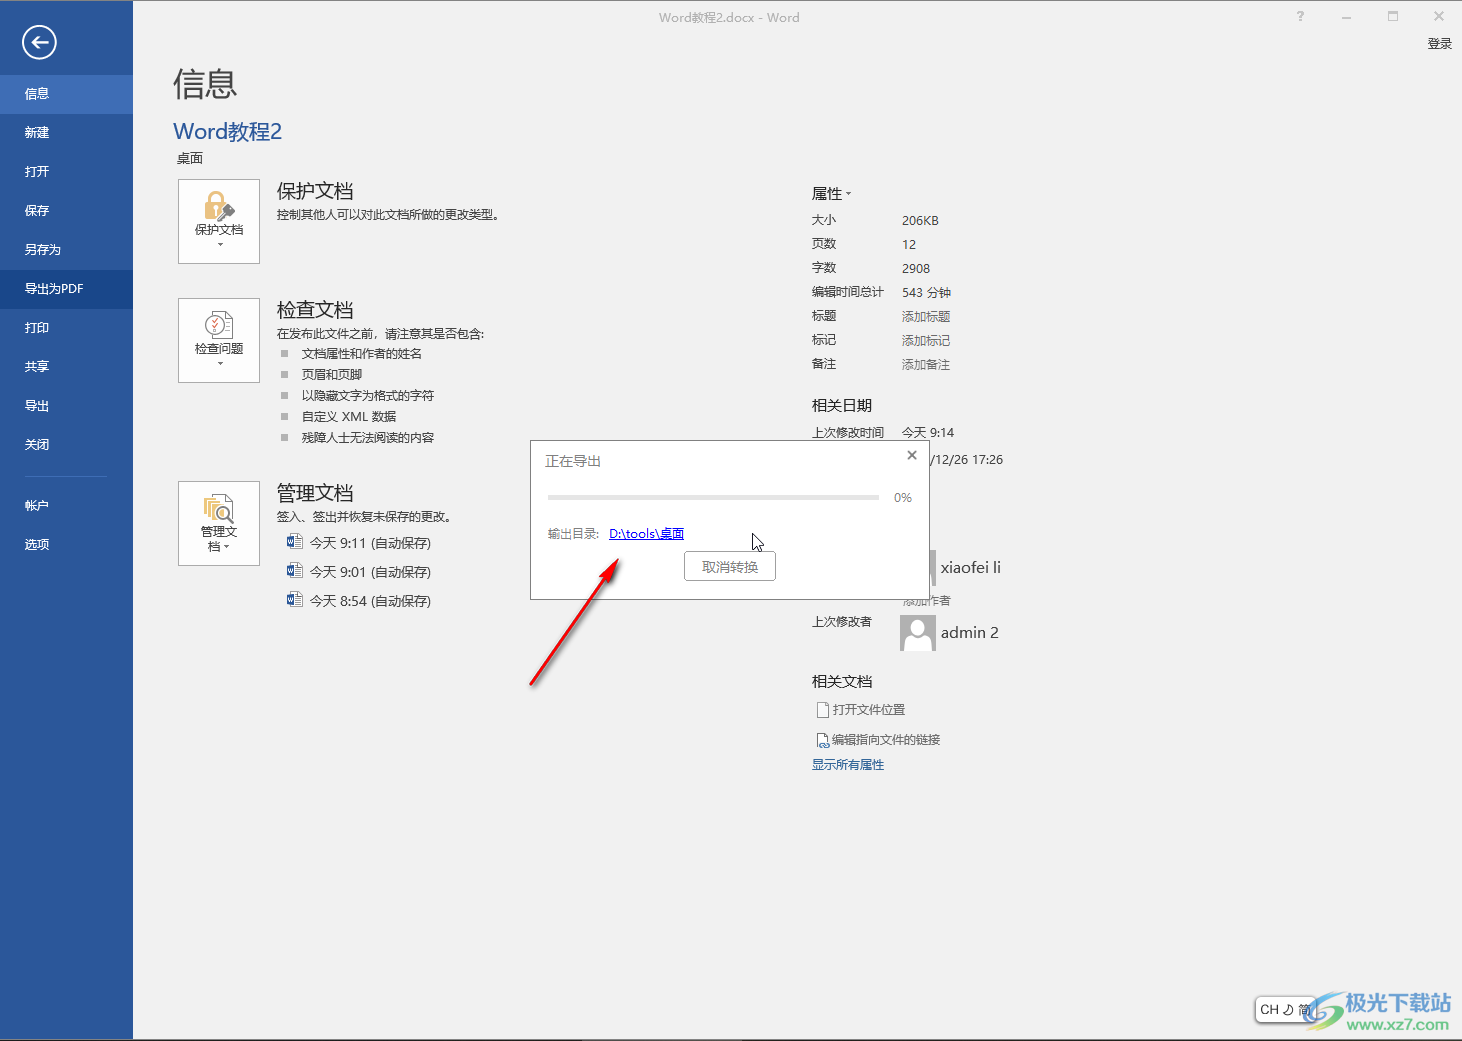
Task: Open the 今天 9:11 (自动保存) version
Action: click(370, 543)
